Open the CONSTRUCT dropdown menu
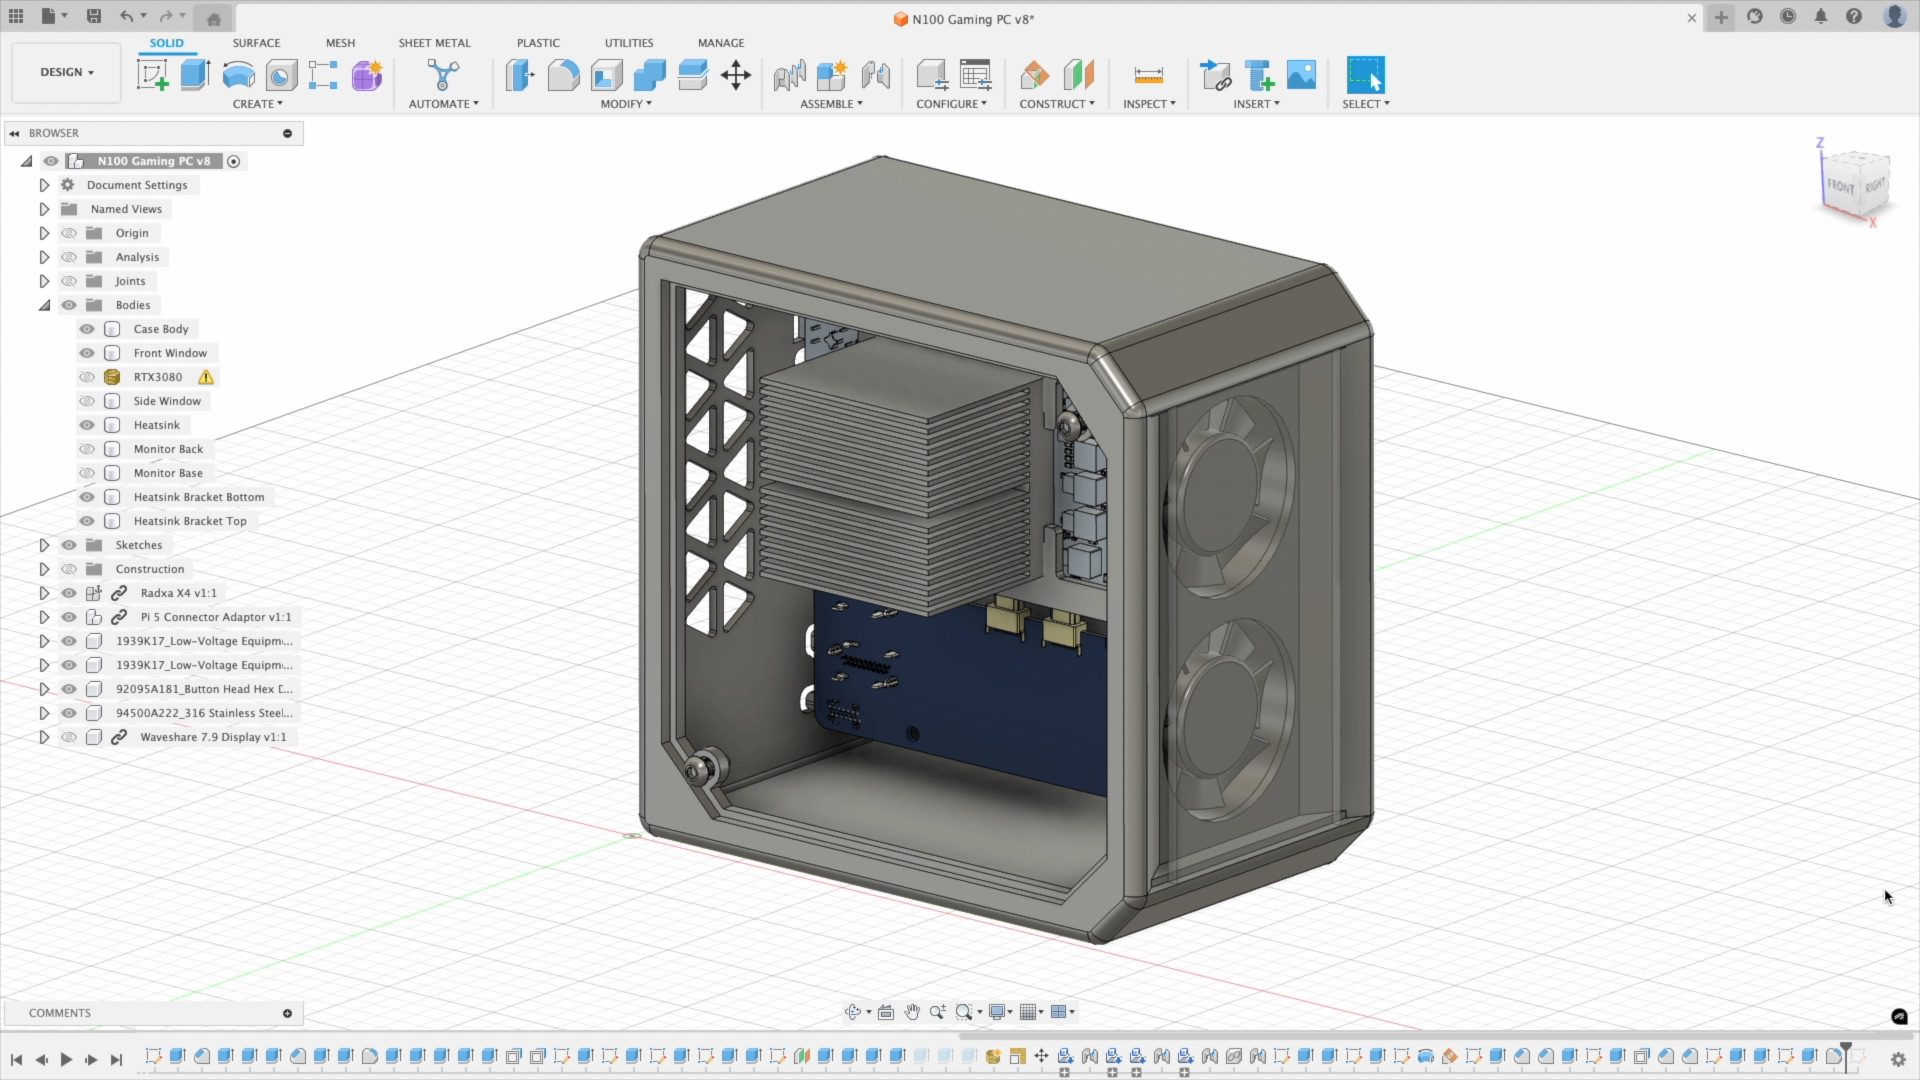Screen dimensions: 1920x1080 pyautogui.click(x=1056, y=104)
